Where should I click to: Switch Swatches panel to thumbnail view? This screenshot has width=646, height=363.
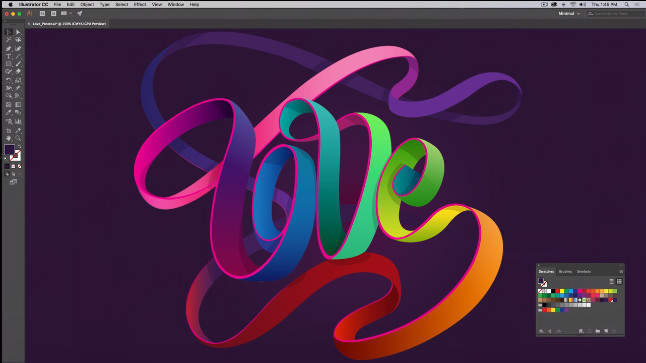click(619, 281)
